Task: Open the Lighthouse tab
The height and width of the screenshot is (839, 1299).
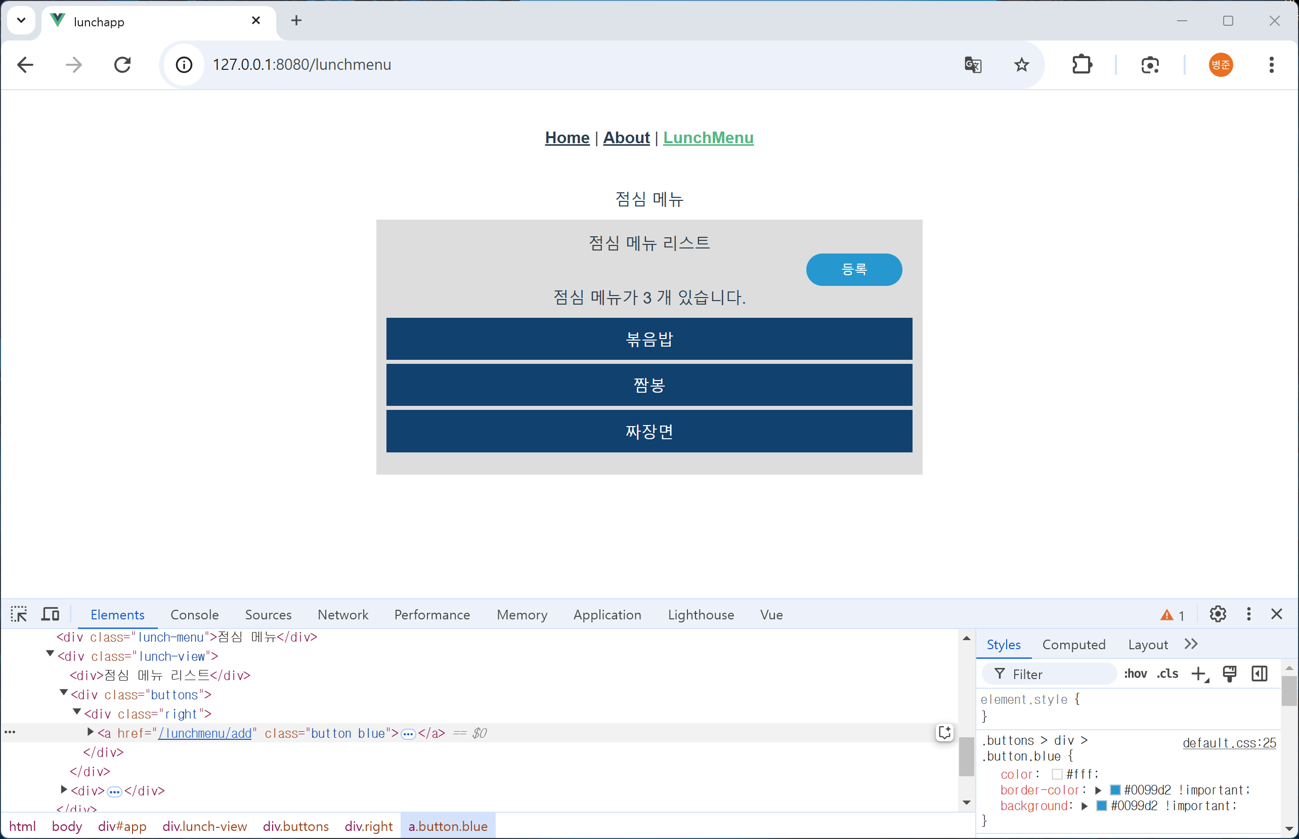Action: [x=701, y=615]
